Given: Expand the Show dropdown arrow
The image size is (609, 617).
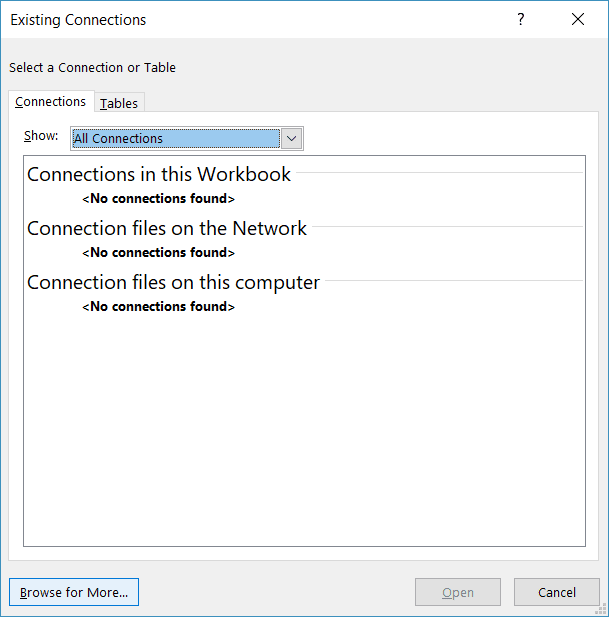Looking at the screenshot, I should tap(292, 139).
